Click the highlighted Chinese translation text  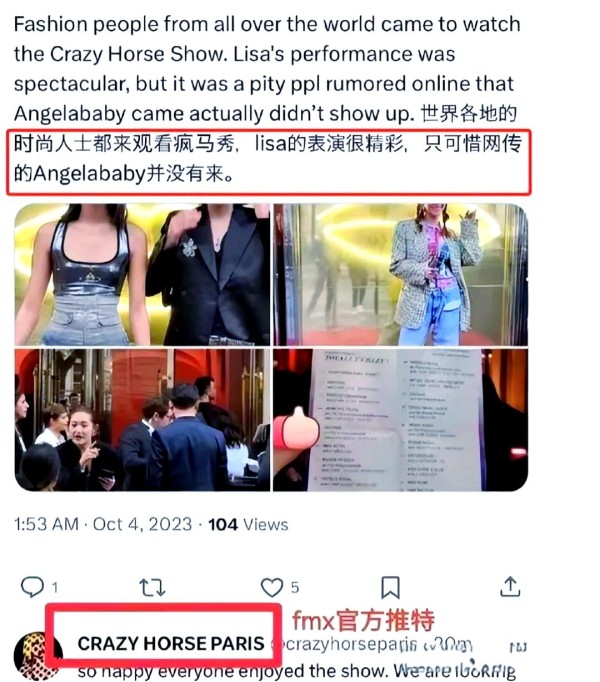pyautogui.click(x=268, y=159)
